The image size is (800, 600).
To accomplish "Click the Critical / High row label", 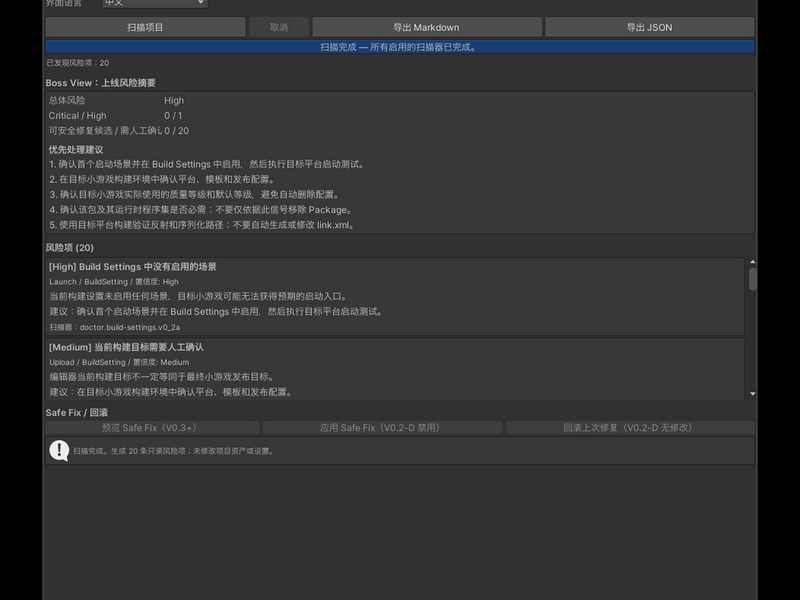I will click(78, 116).
